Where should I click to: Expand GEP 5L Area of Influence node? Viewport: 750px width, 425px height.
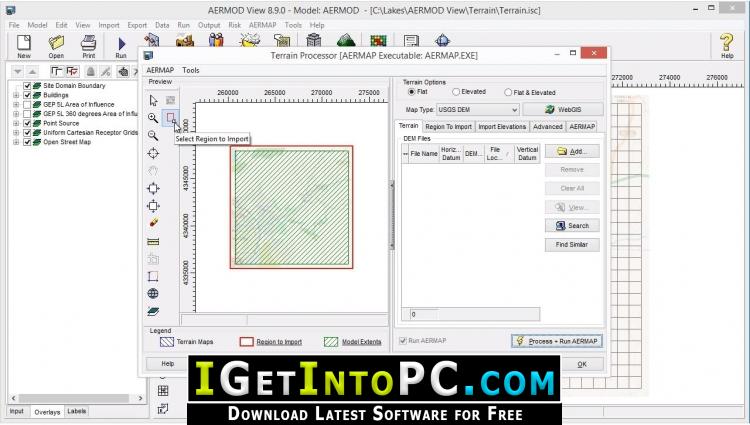click(16, 104)
